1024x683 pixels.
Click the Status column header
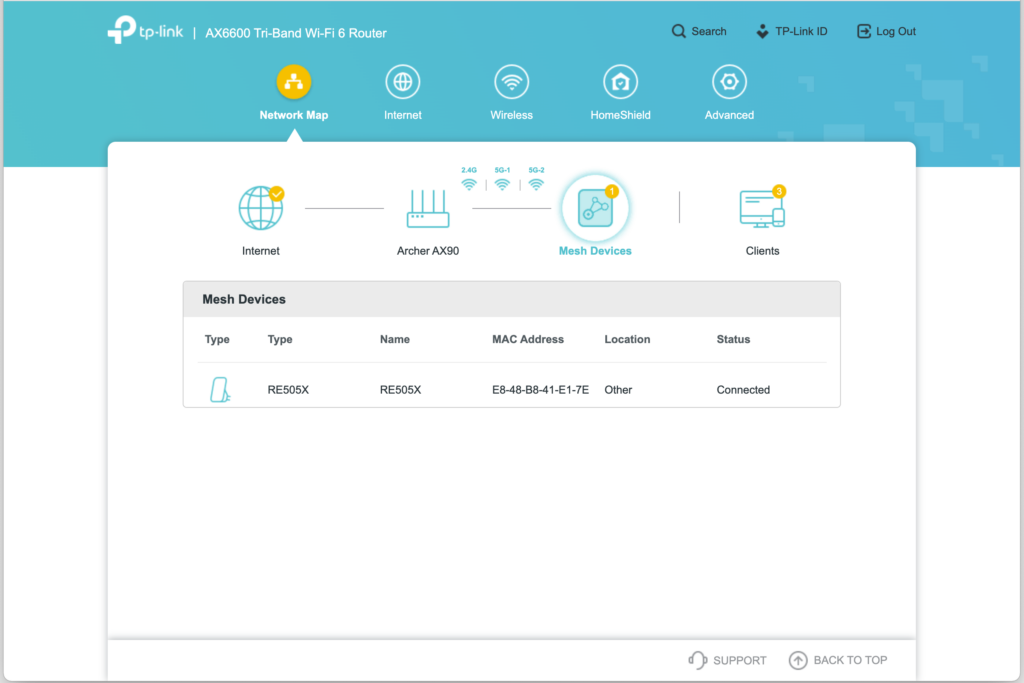tap(733, 339)
